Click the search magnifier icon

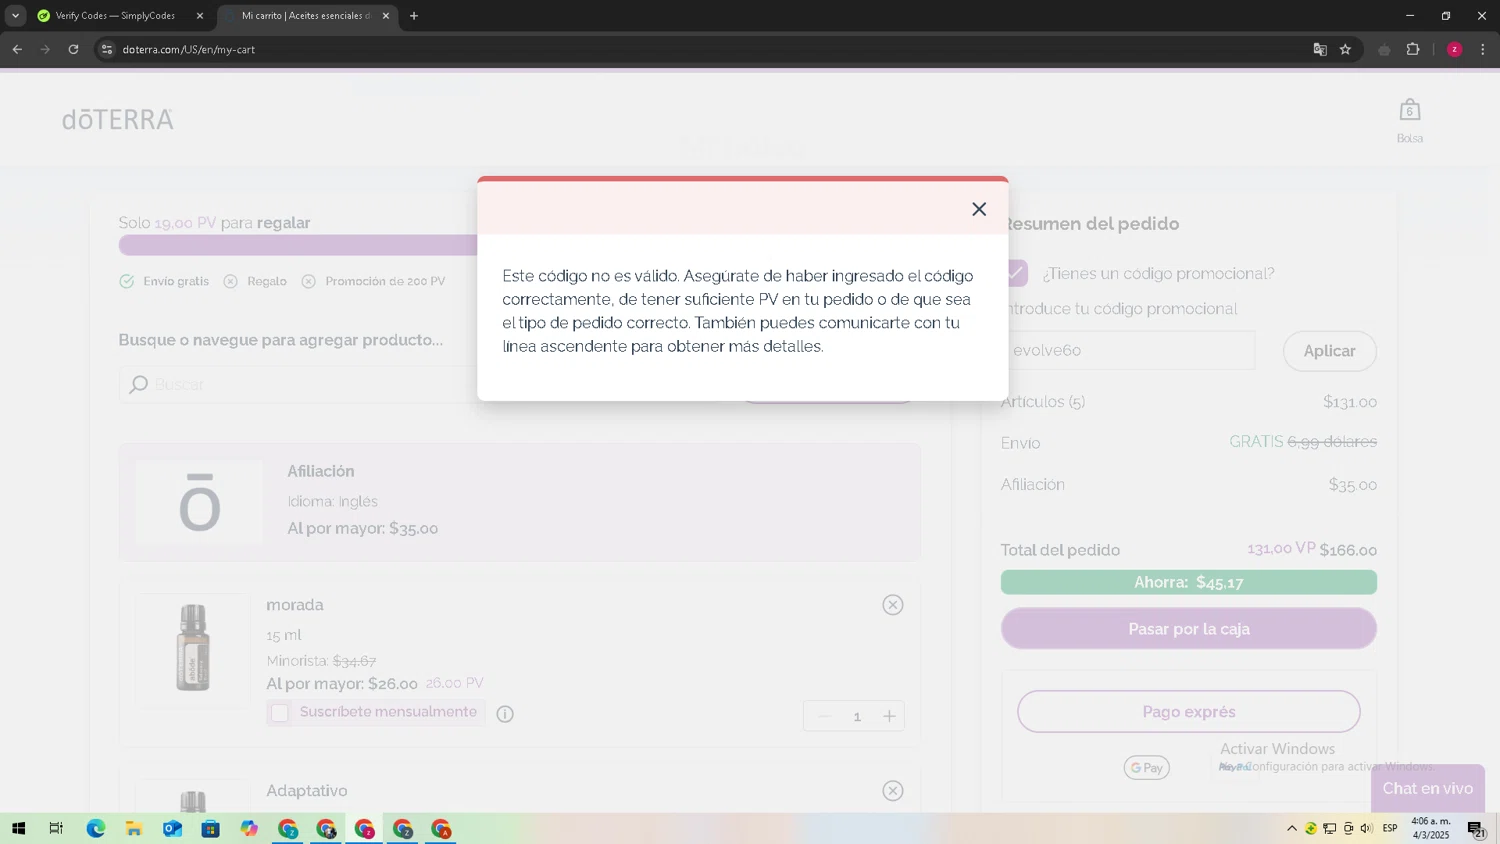(139, 384)
